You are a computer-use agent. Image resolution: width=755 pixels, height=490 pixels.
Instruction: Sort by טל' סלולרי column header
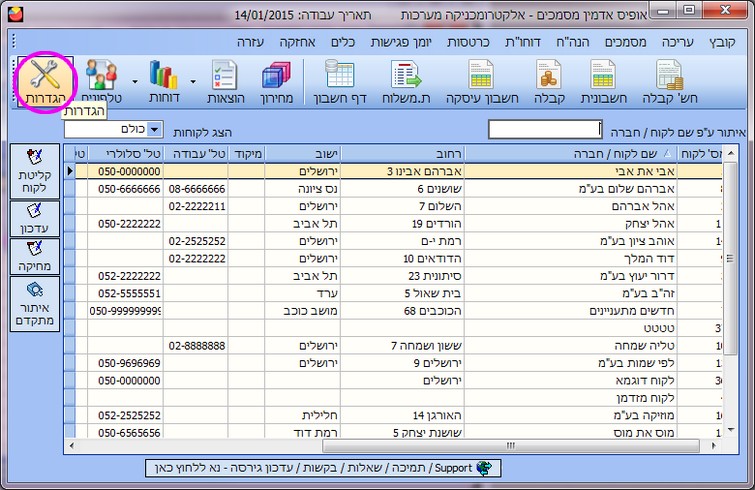pos(126,154)
